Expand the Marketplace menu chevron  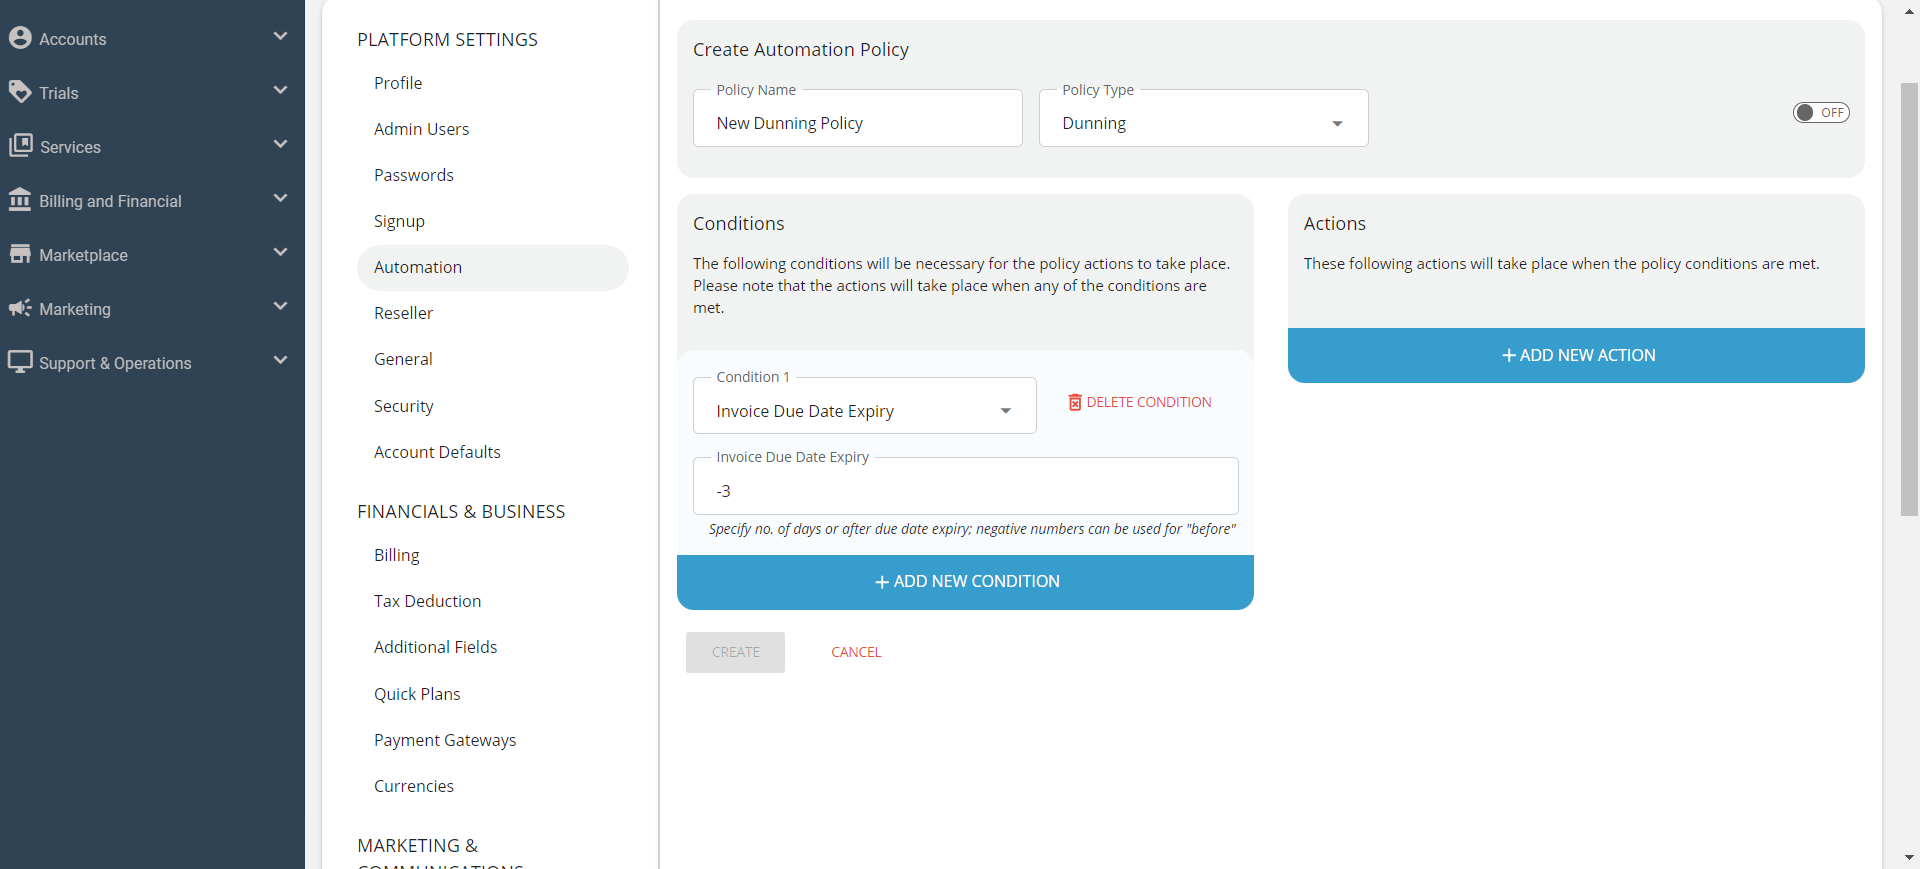280,252
